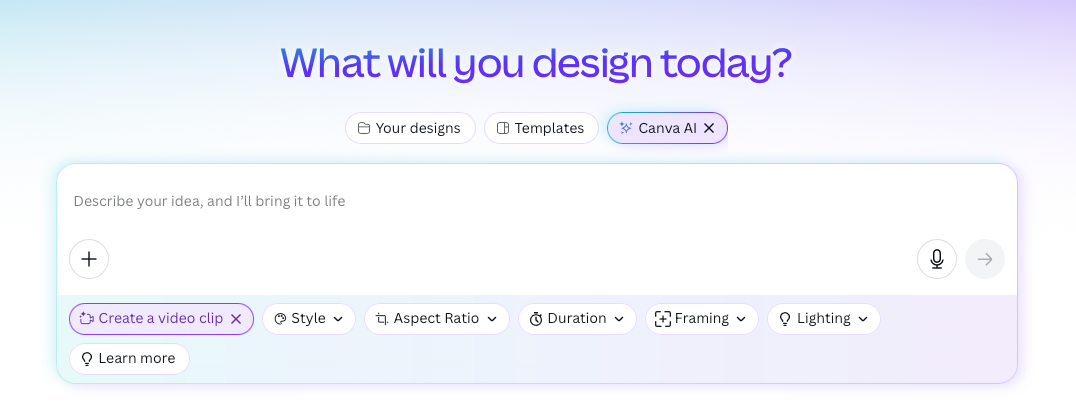This screenshot has width=1076, height=417.
Task: Close the Canva AI mode with X
Action: (x=710, y=128)
